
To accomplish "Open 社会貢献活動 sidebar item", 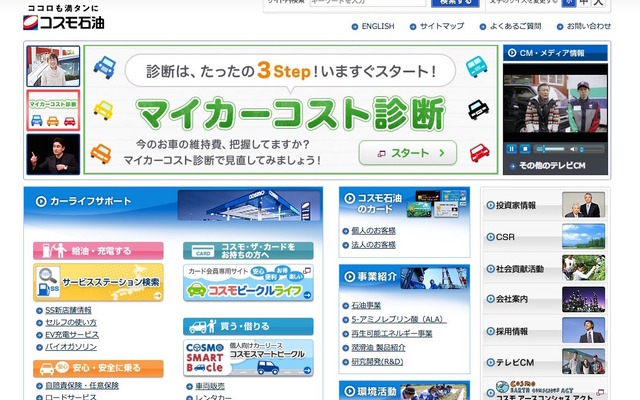I will [545, 268].
